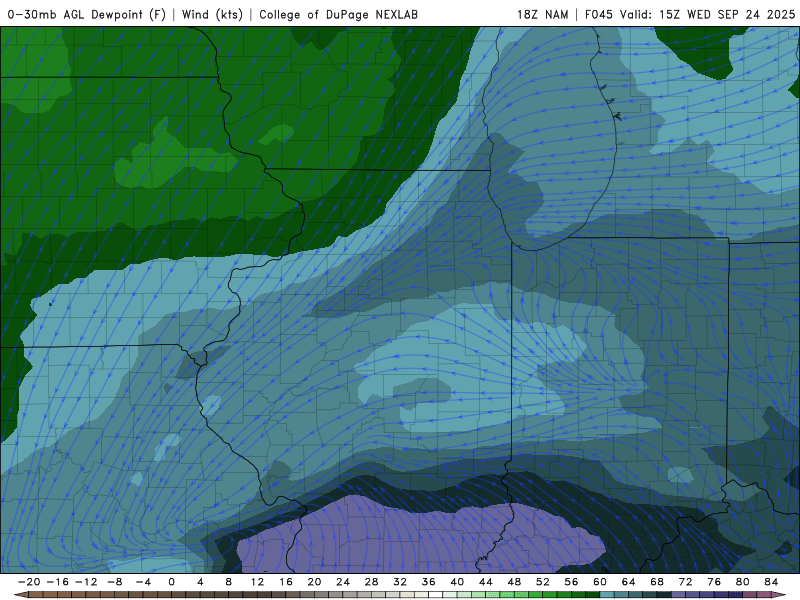Select the "18Z NAM" model run label
800x600 pixels.
coord(543,15)
